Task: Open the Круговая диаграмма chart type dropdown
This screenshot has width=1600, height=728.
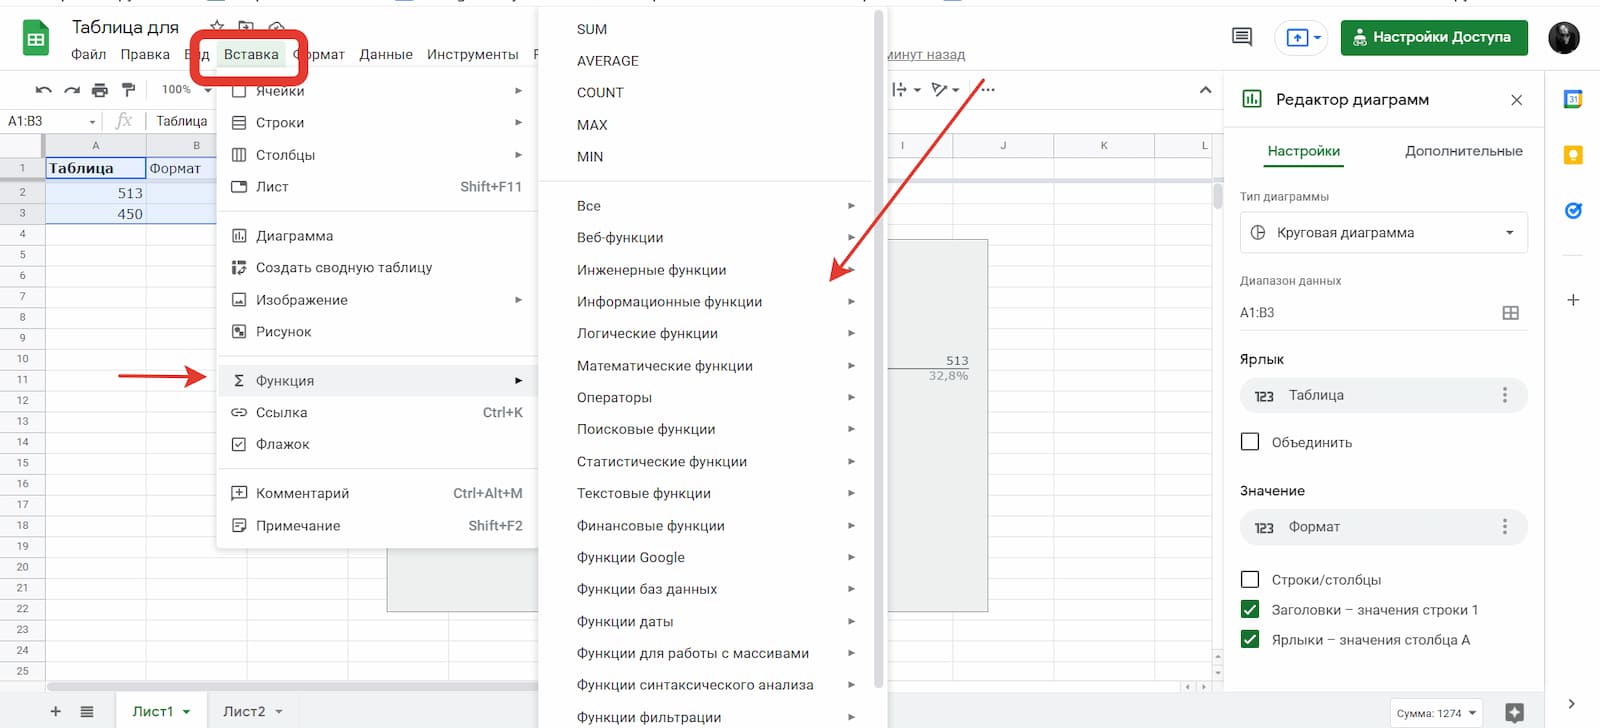Action: (1383, 233)
